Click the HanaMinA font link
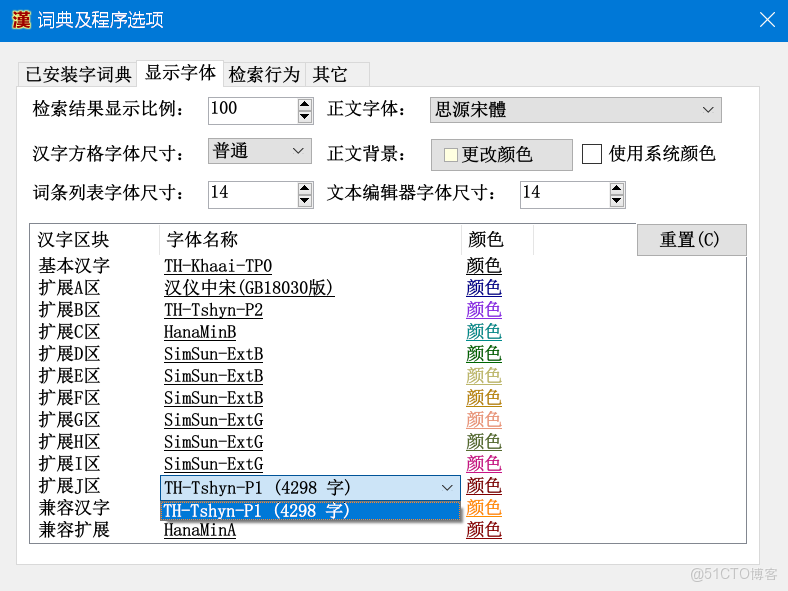 pyautogui.click(x=200, y=530)
